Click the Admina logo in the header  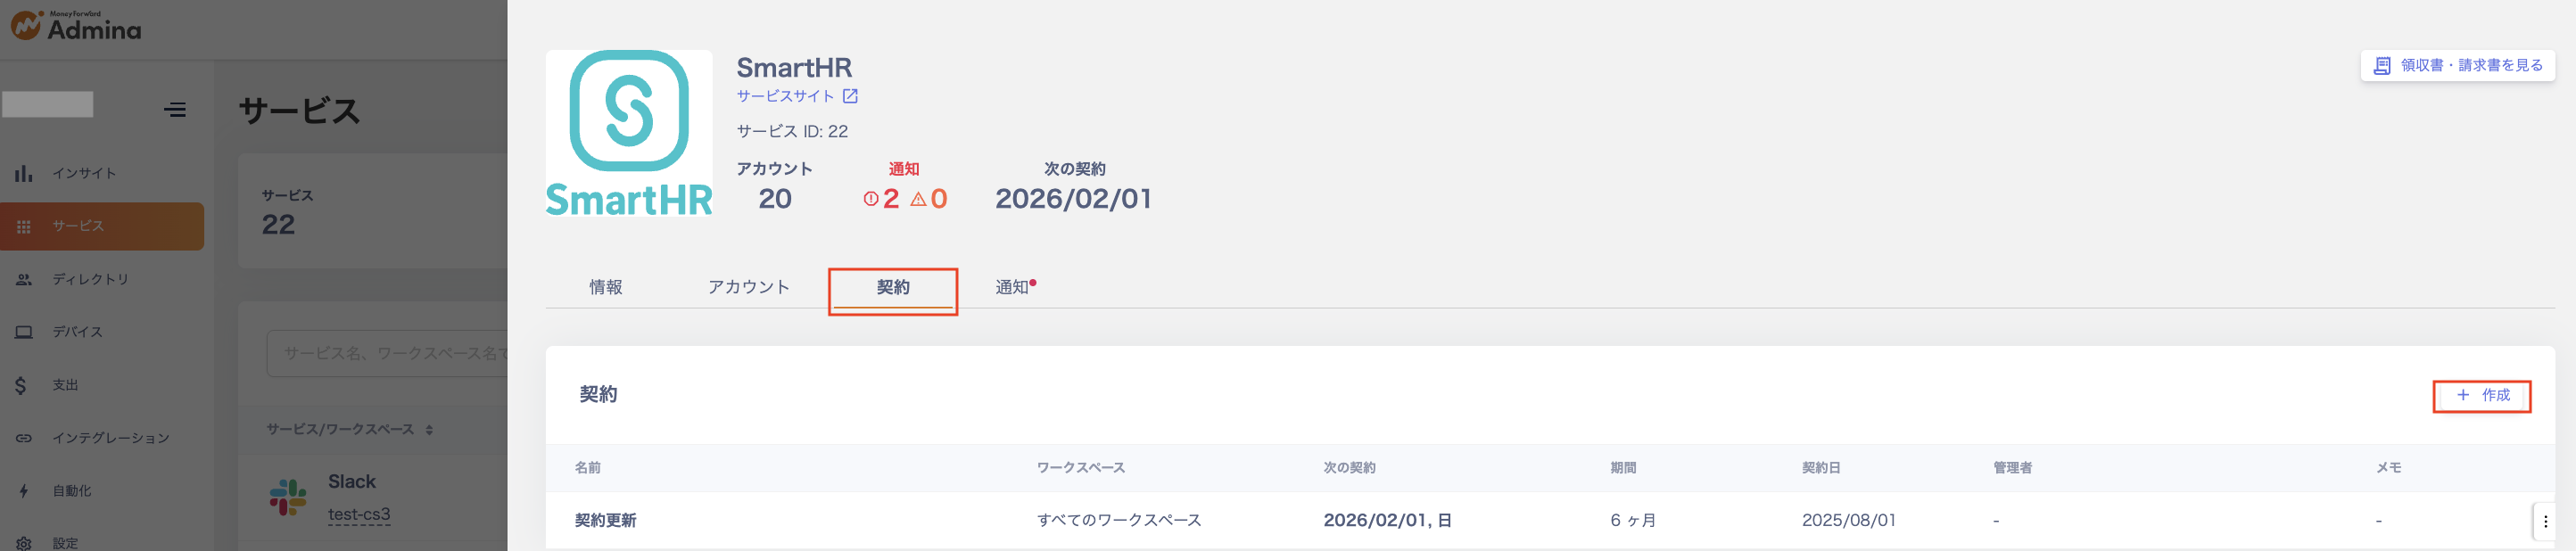point(76,26)
